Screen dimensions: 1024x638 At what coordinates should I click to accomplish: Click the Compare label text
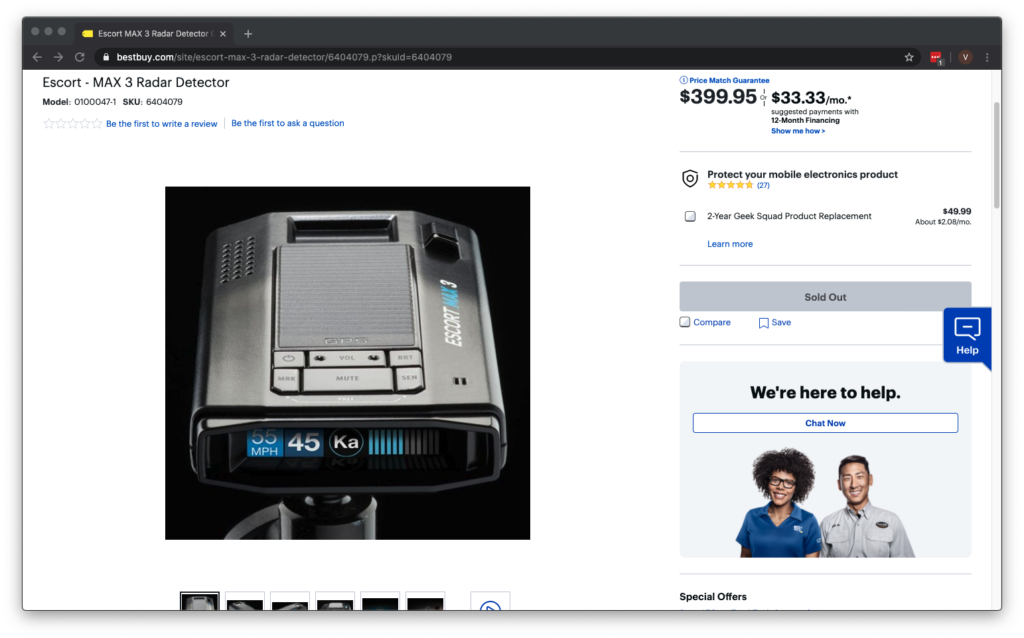(x=712, y=323)
